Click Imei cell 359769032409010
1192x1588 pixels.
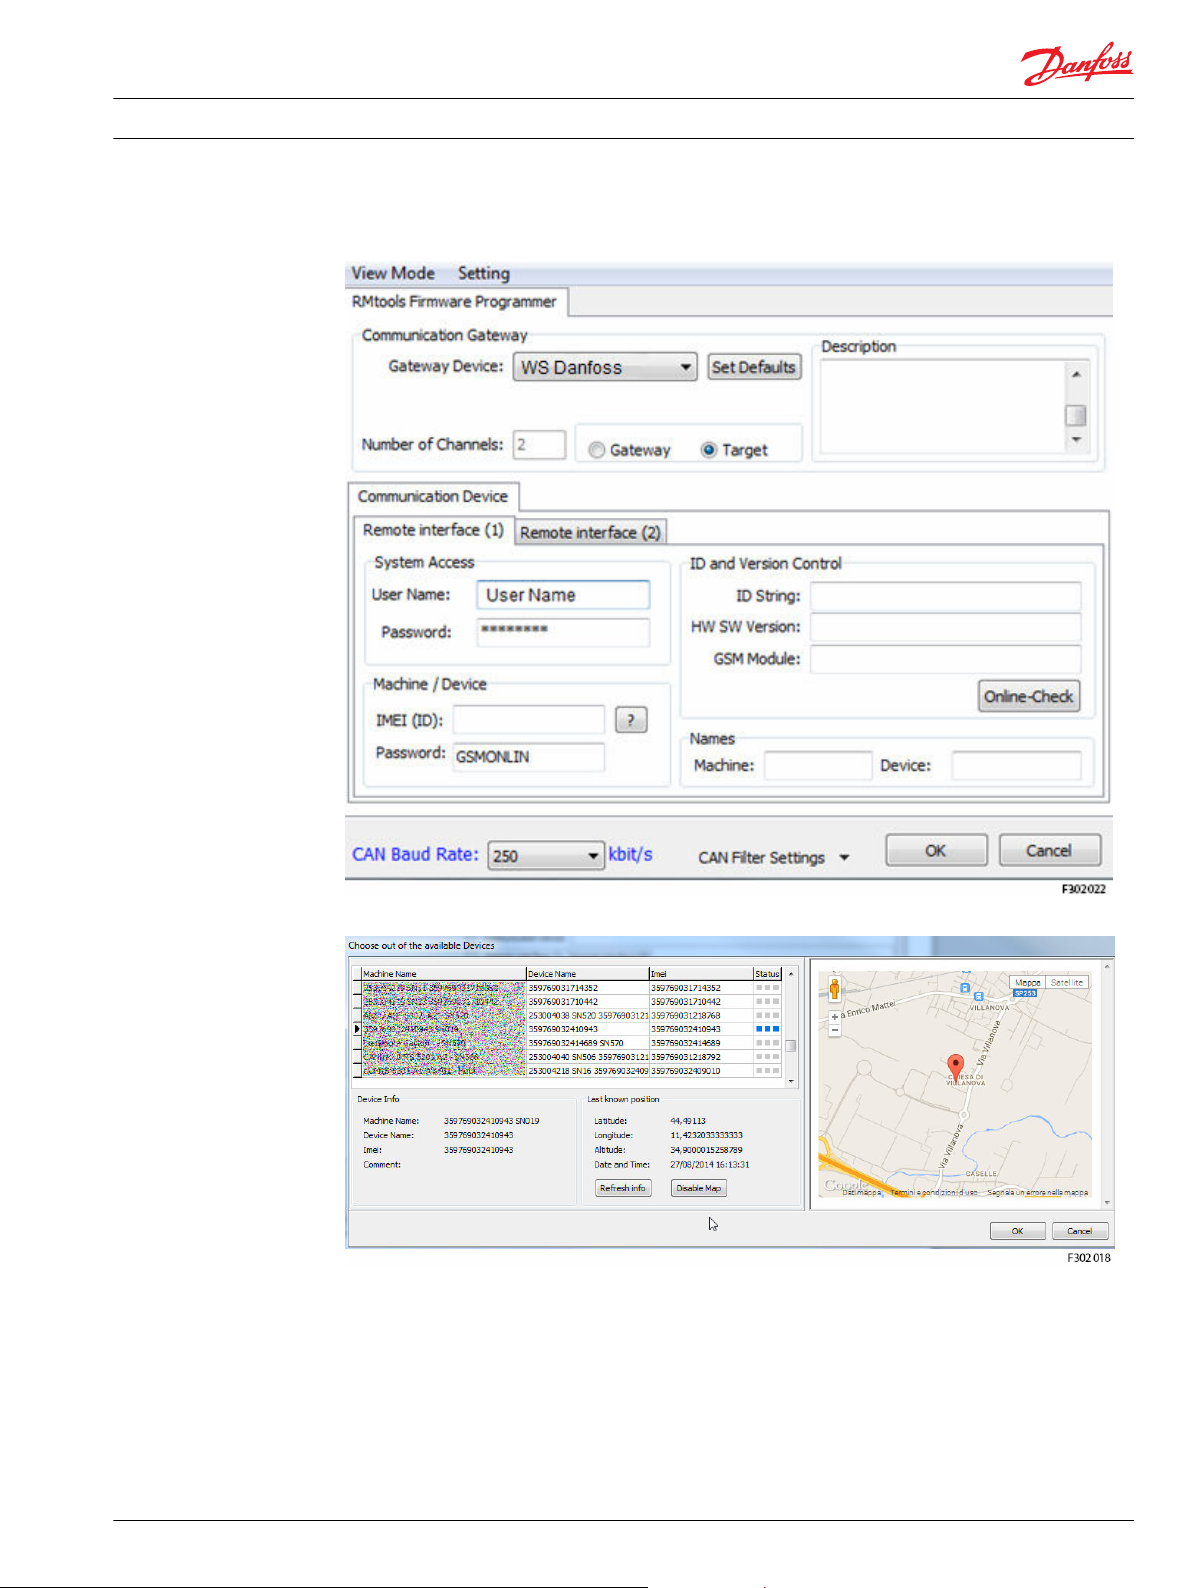[x=701, y=1071]
